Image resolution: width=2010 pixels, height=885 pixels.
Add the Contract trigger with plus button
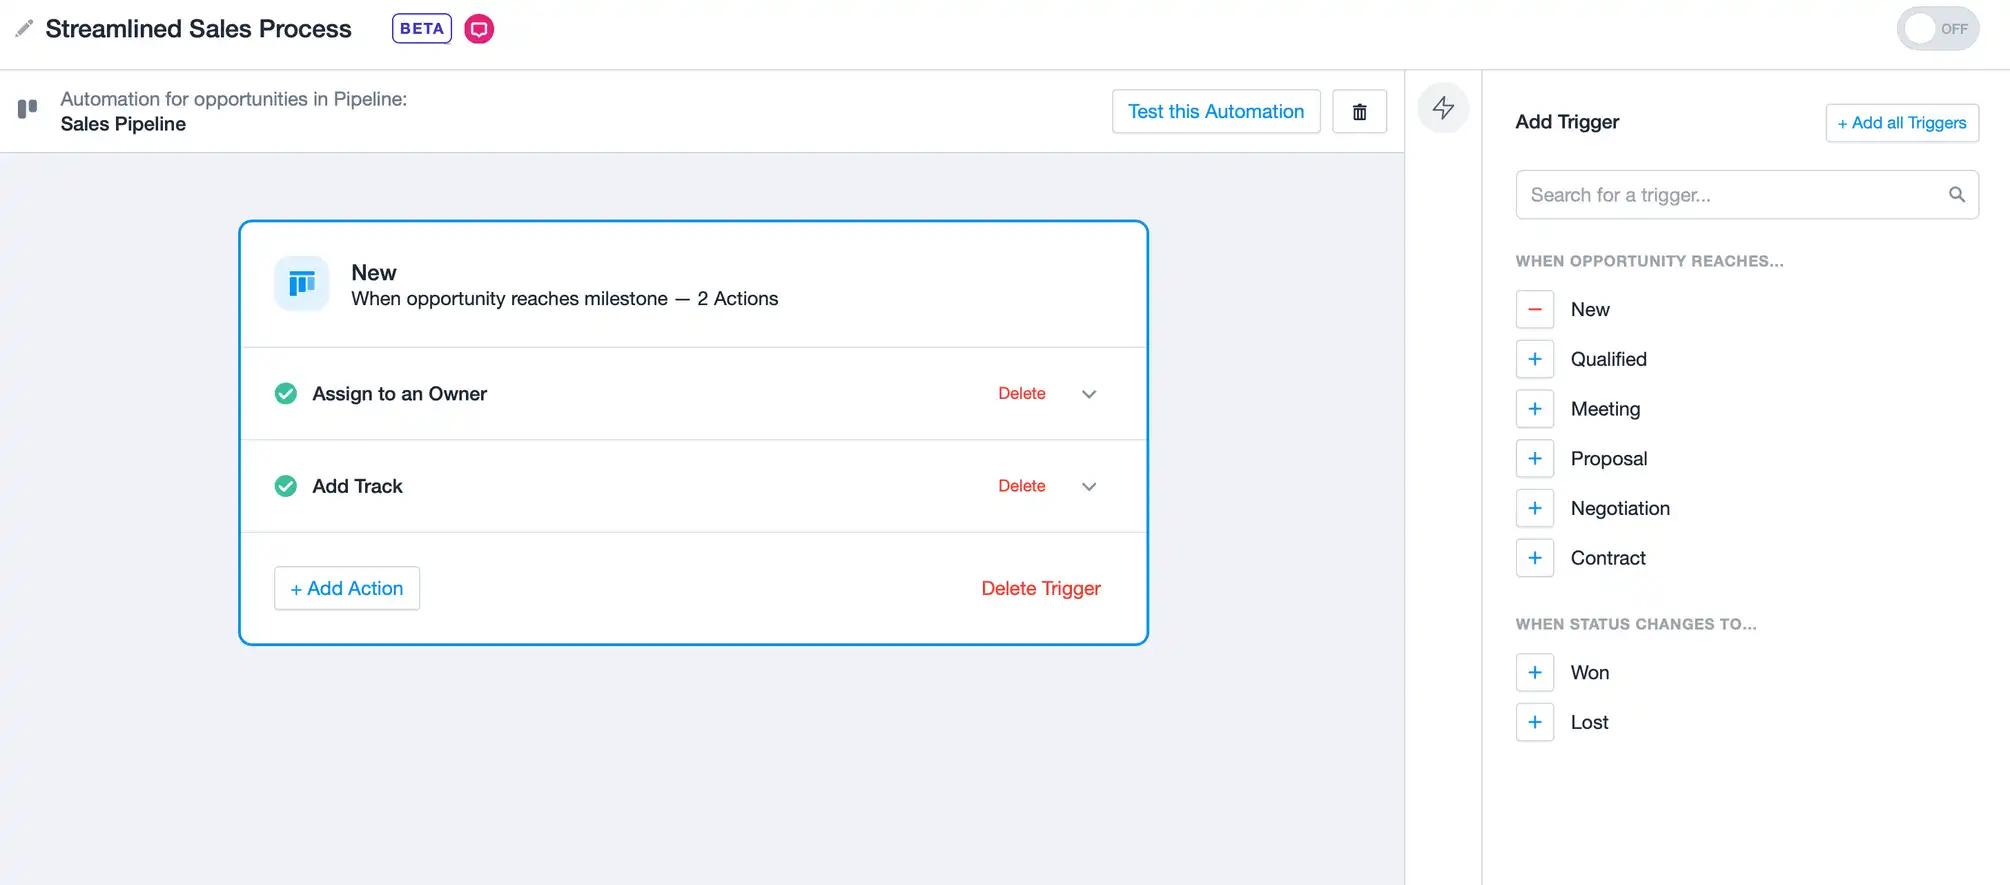click(1535, 558)
